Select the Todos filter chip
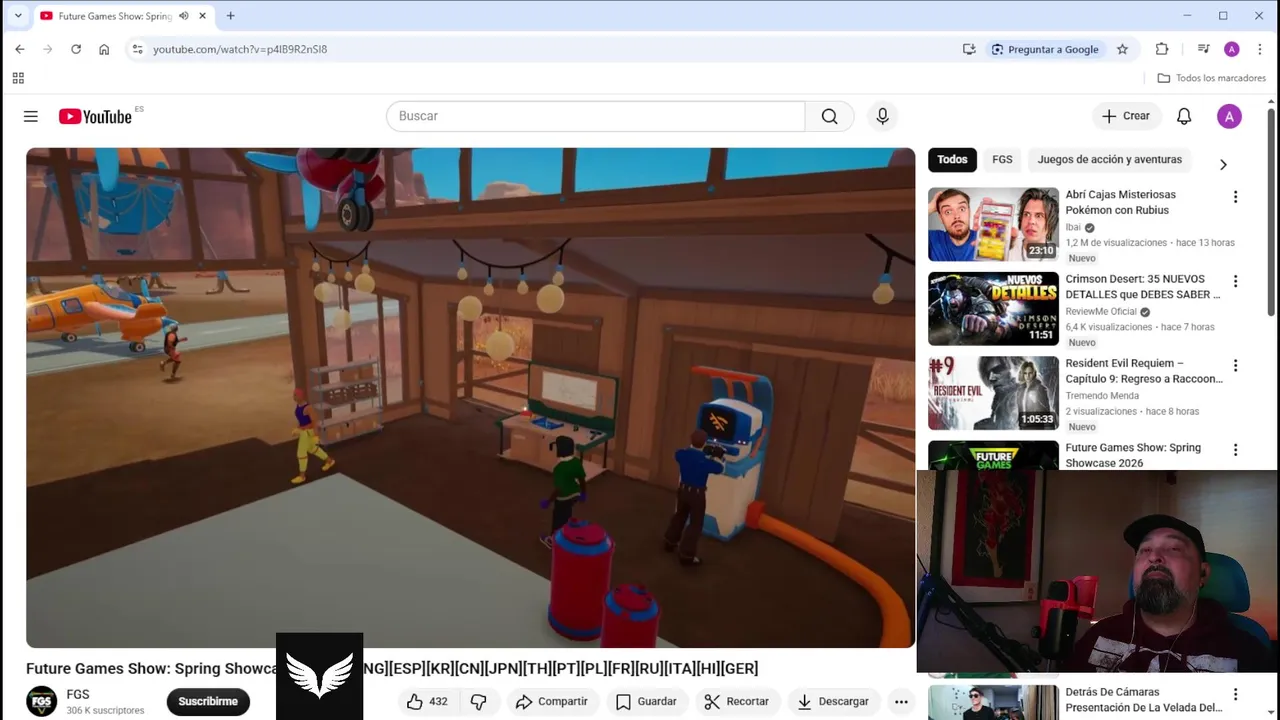This screenshot has height=720, width=1280. (x=952, y=160)
